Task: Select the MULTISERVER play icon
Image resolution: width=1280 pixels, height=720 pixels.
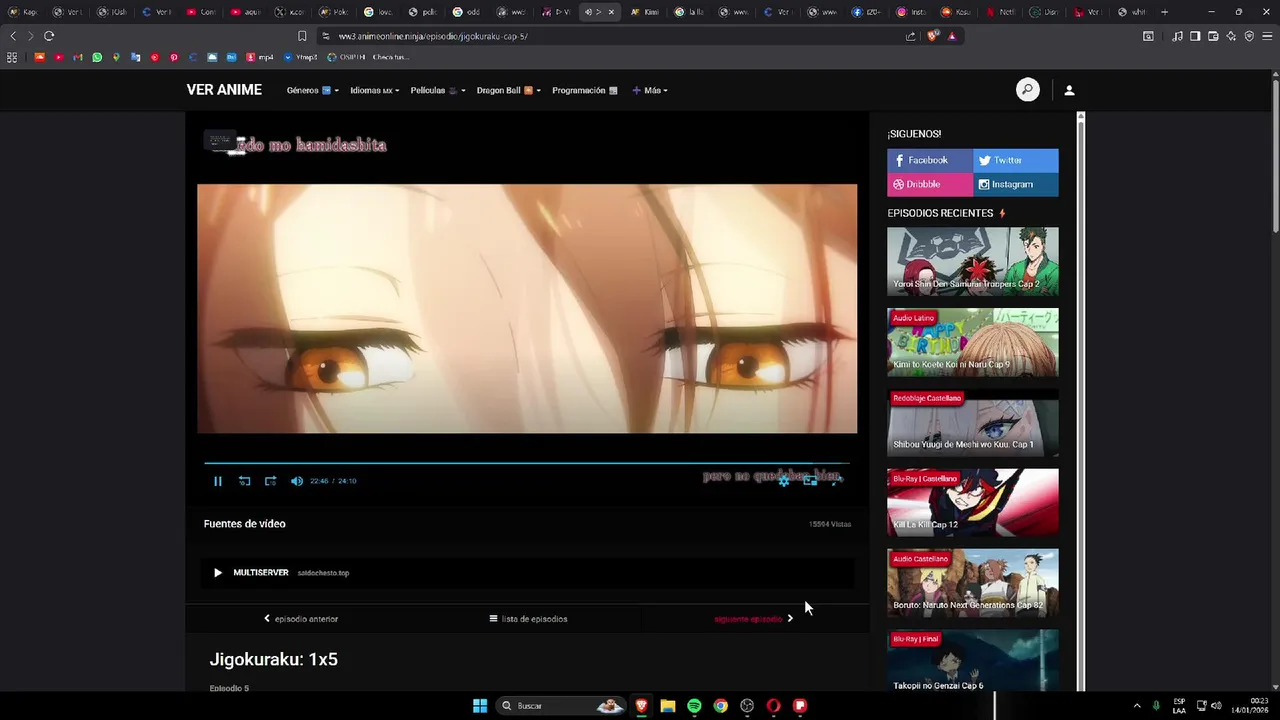Action: click(x=217, y=573)
